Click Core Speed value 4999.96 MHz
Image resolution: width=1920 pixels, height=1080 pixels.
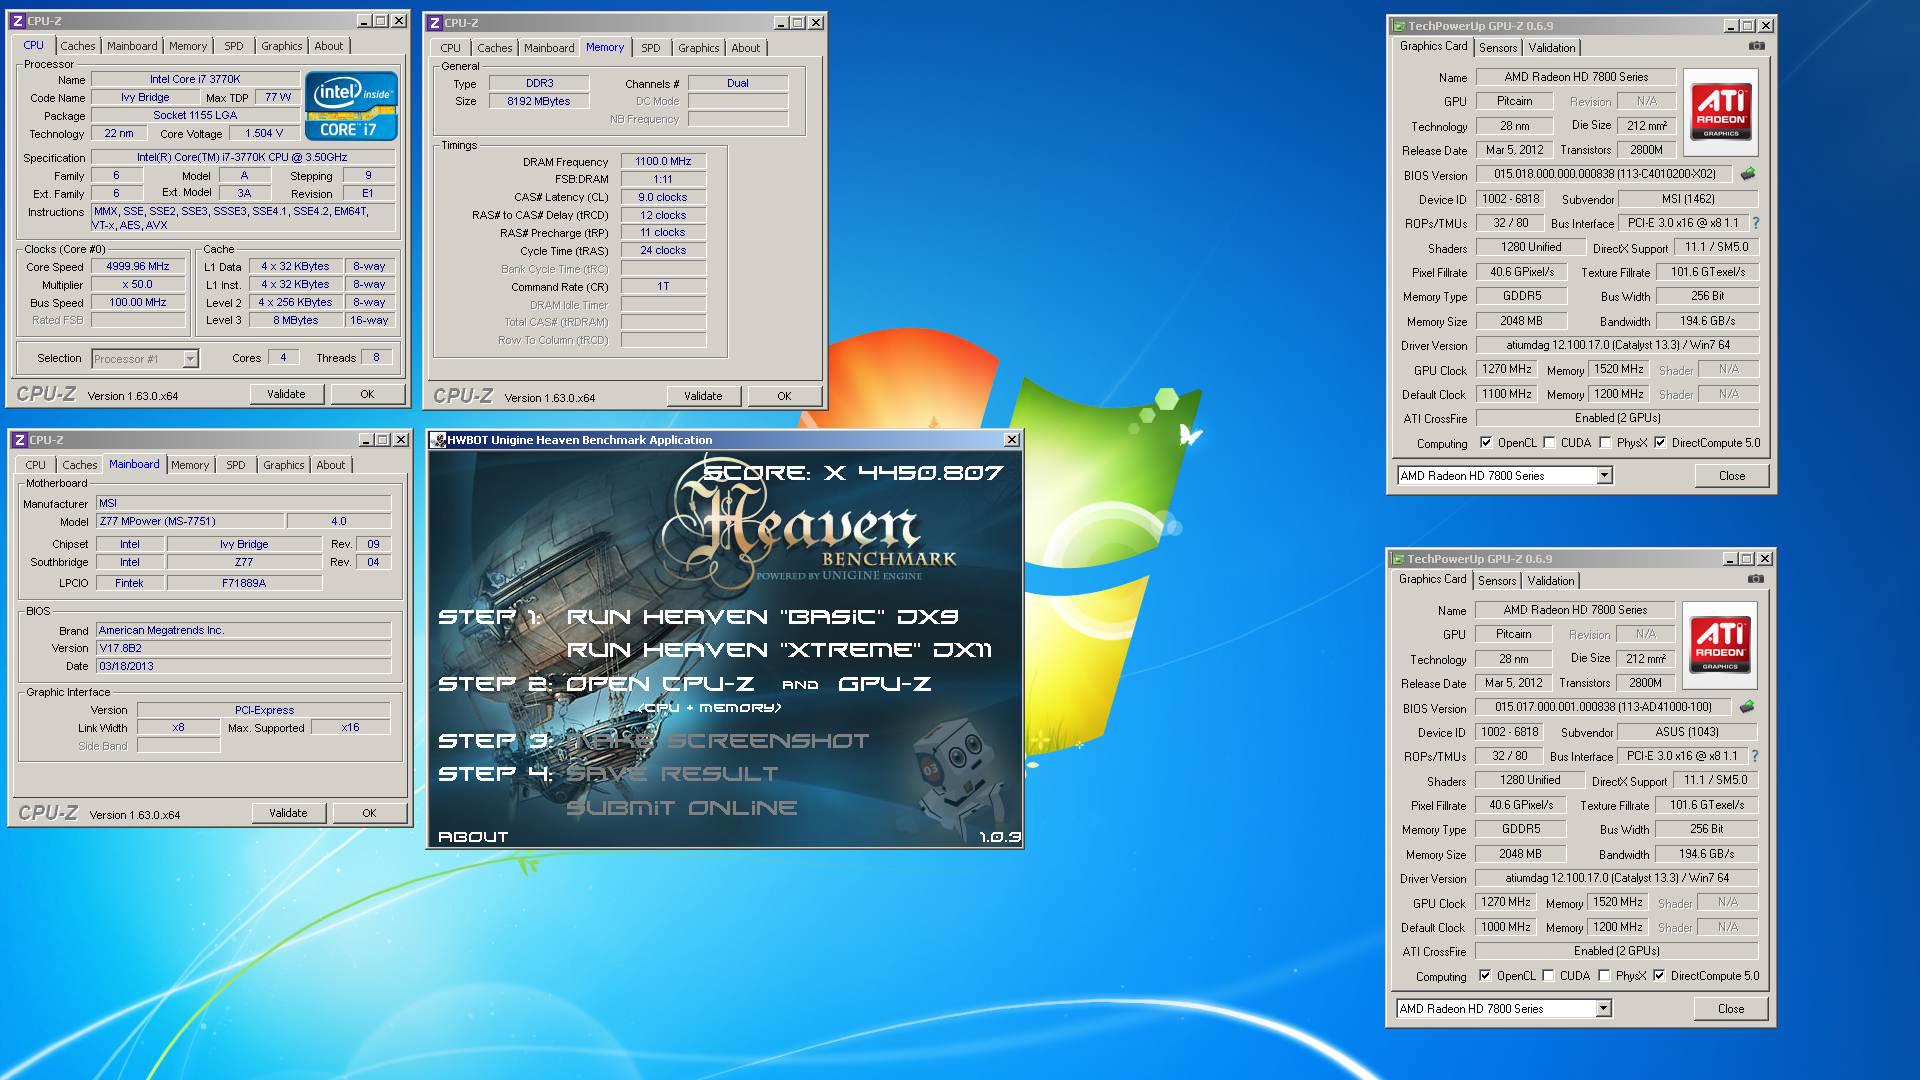tap(138, 267)
